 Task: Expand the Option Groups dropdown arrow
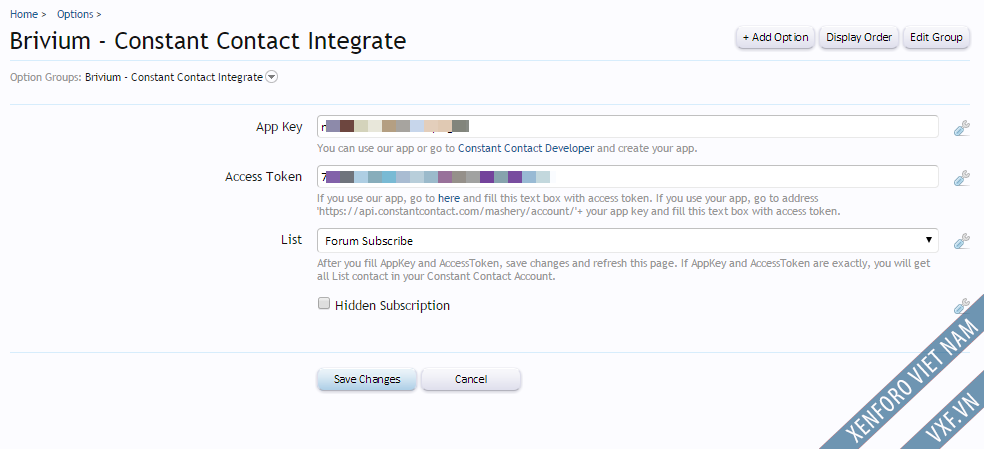point(271,77)
